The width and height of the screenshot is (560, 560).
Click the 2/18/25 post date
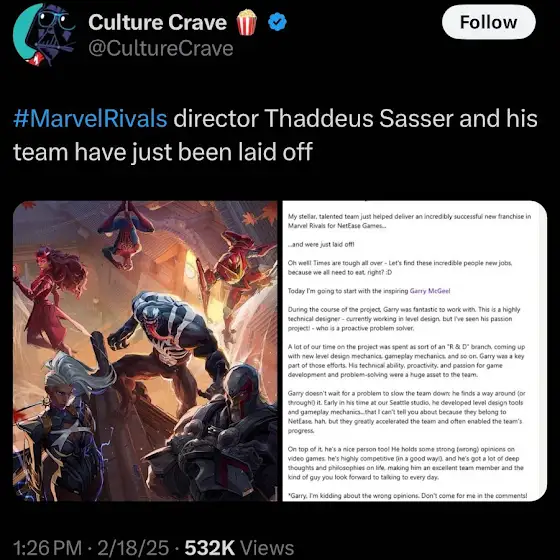(x=133, y=548)
